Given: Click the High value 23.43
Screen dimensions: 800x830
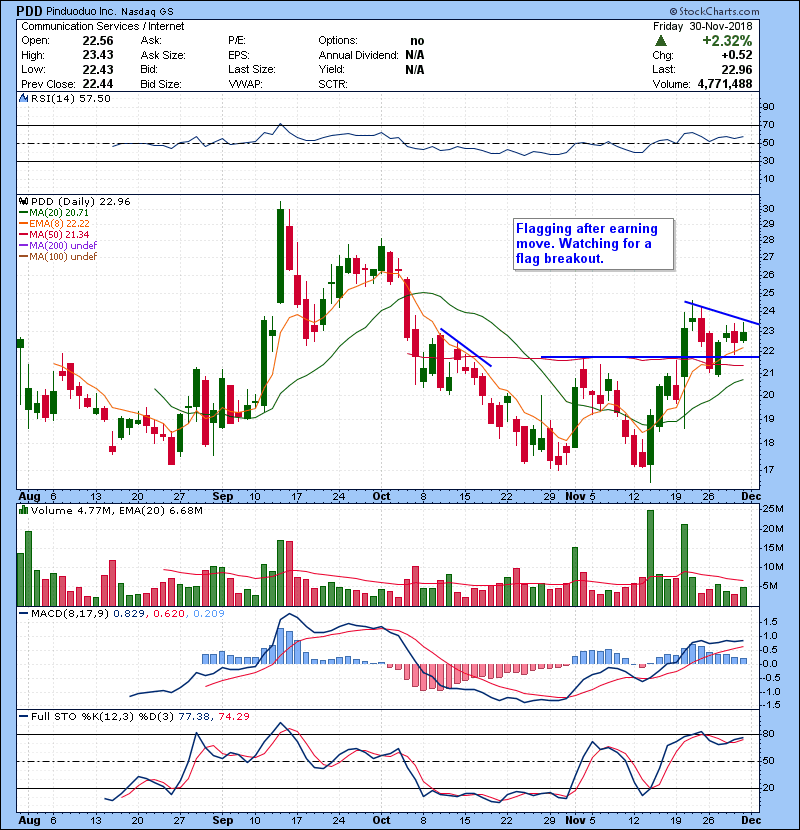Looking at the screenshot, I should [x=98, y=55].
